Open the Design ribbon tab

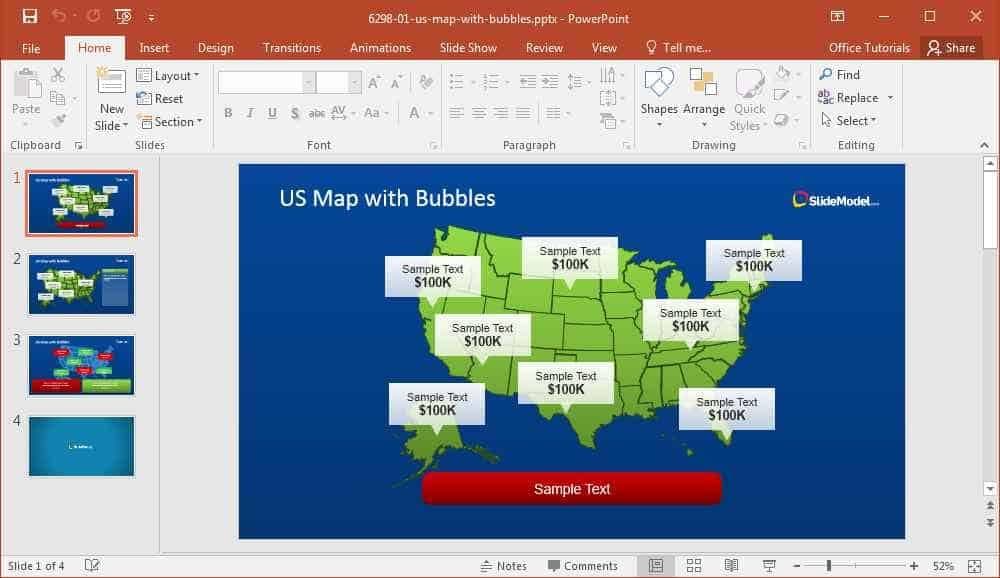[216, 48]
